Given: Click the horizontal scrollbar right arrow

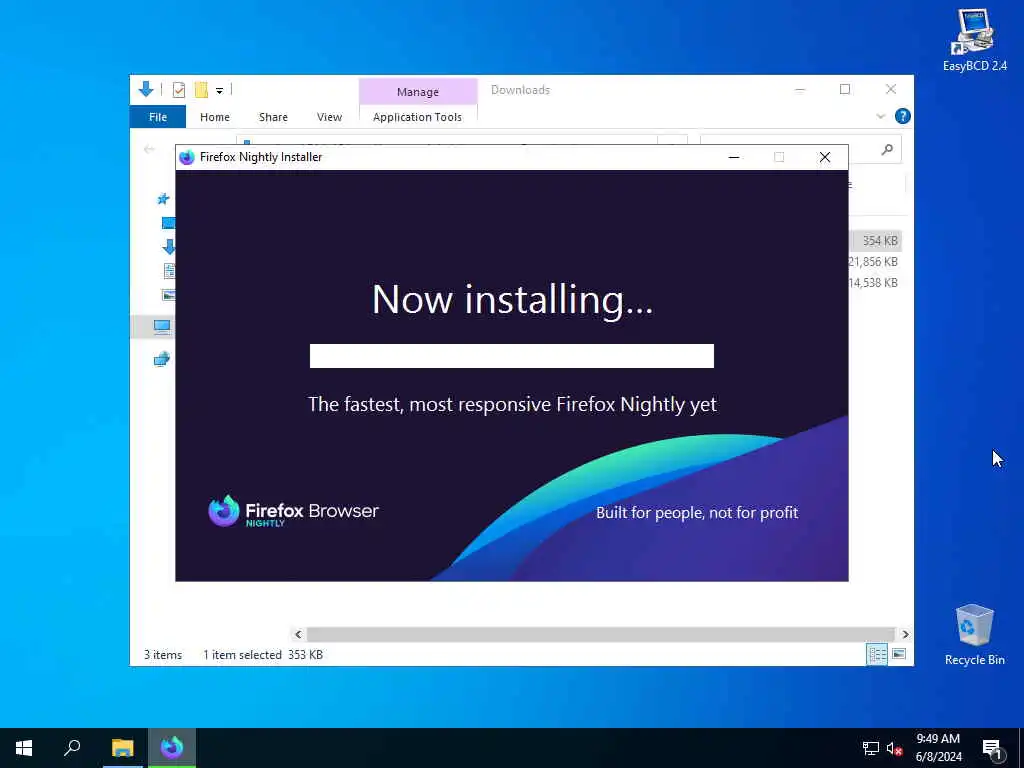Looking at the screenshot, I should tap(905, 634).
